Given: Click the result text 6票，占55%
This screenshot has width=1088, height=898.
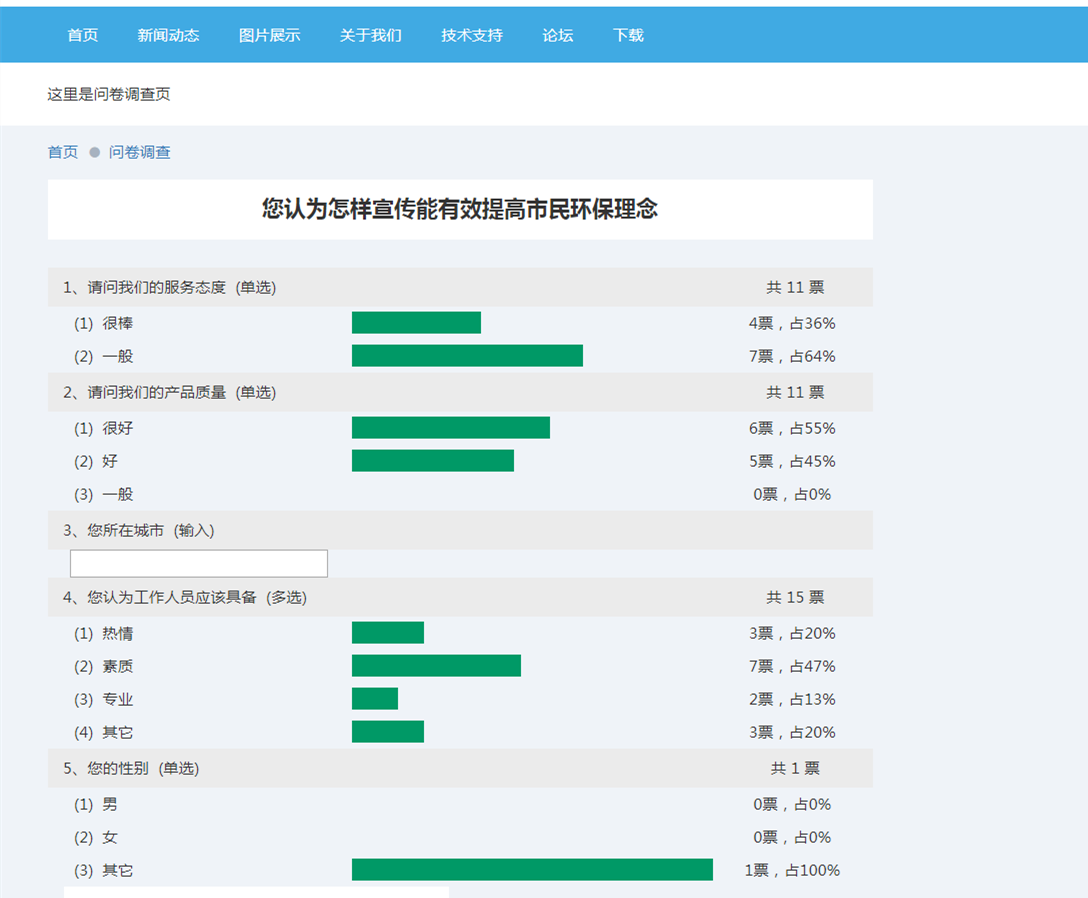Looking at the screenshot, I should [x=792, y=428].
